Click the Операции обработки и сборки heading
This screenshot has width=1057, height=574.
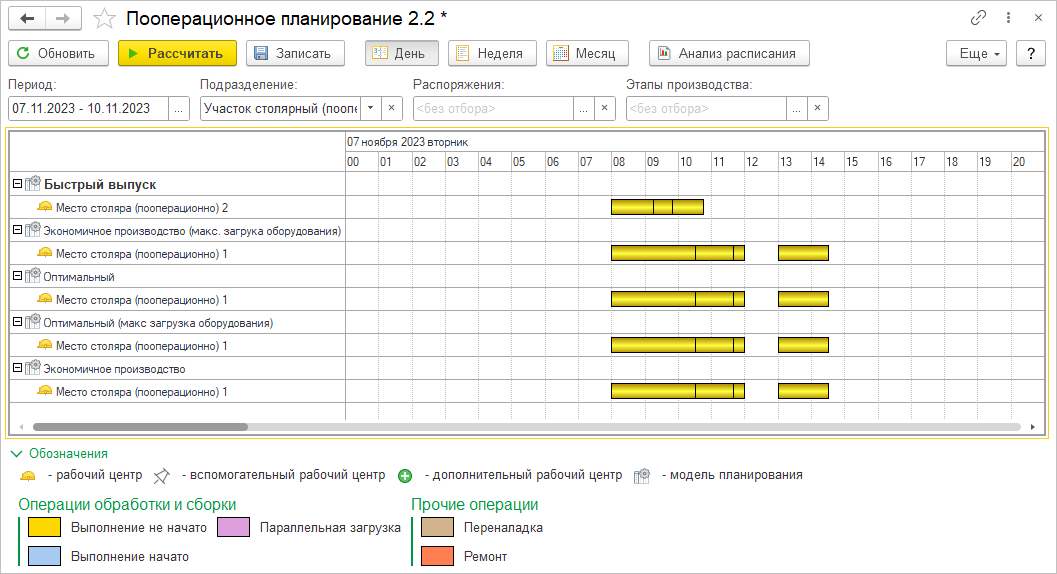click(x=127, y=505)
